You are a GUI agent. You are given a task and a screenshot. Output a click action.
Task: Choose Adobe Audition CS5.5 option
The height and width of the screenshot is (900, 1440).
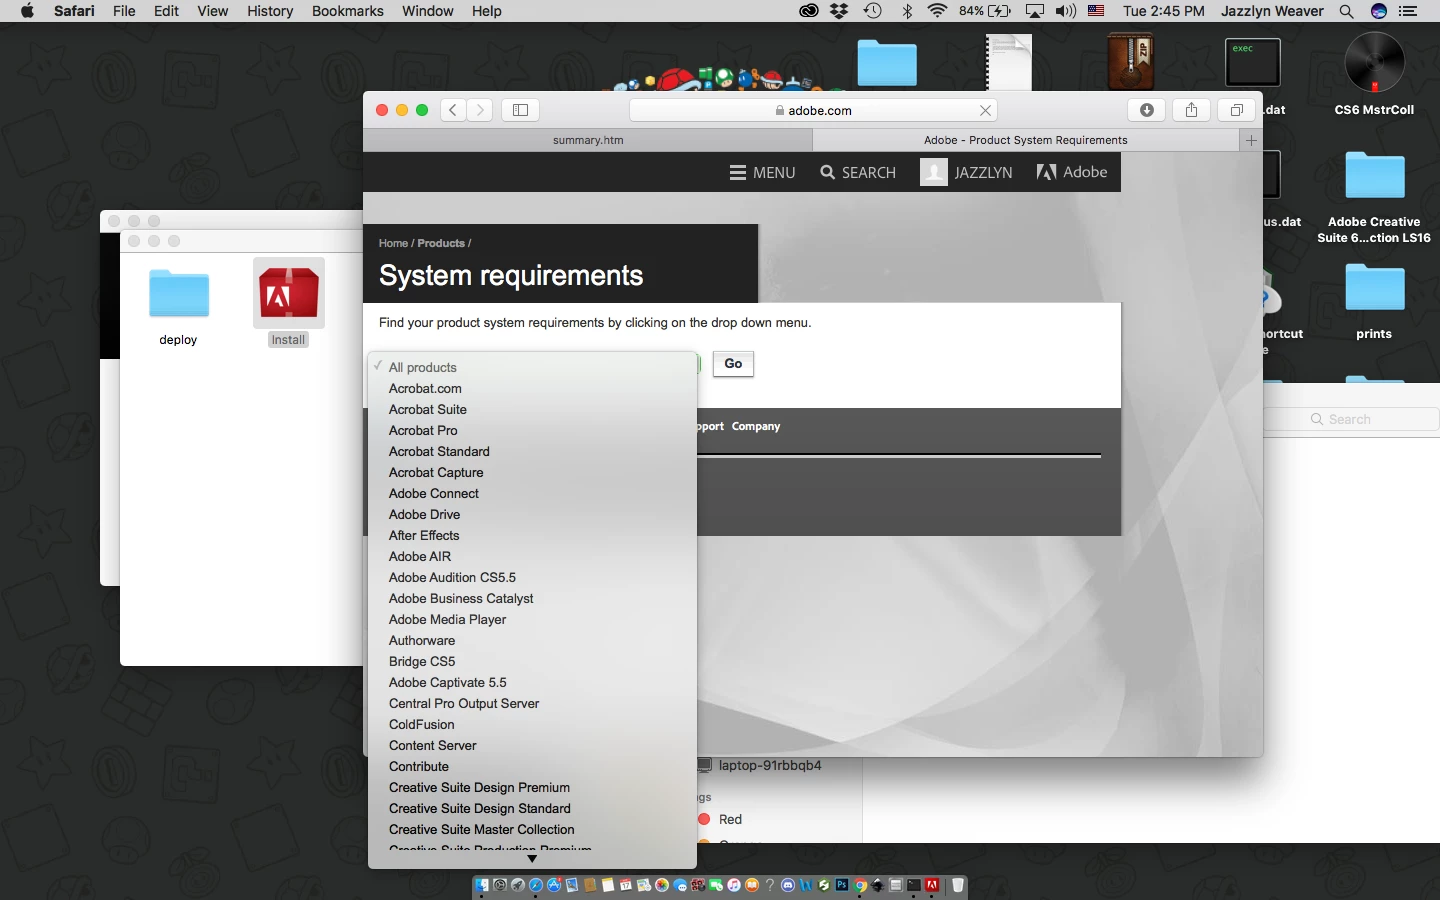click(x=532, y=577)
